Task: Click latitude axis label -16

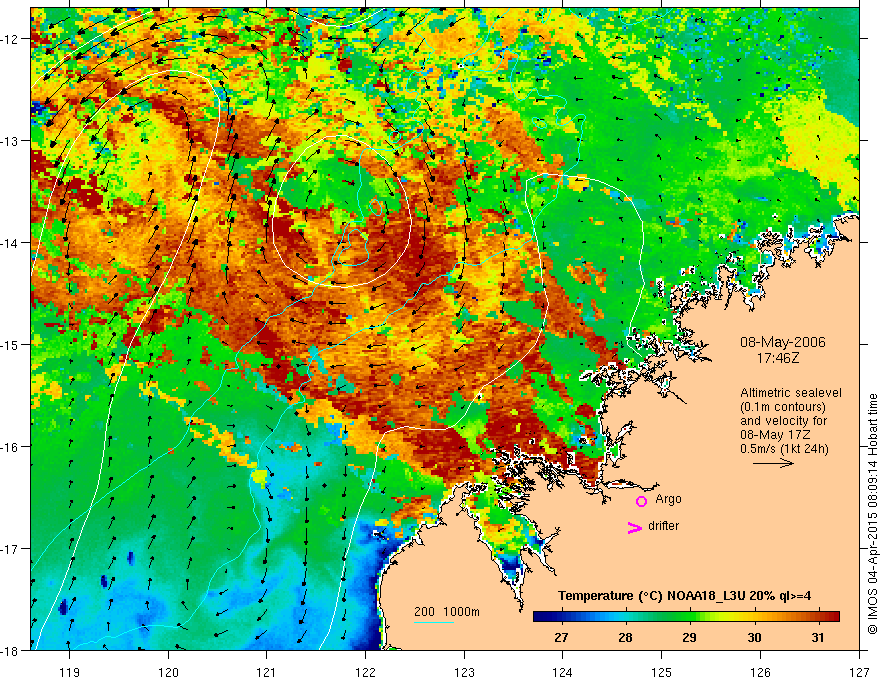Action: pos(11,447)
